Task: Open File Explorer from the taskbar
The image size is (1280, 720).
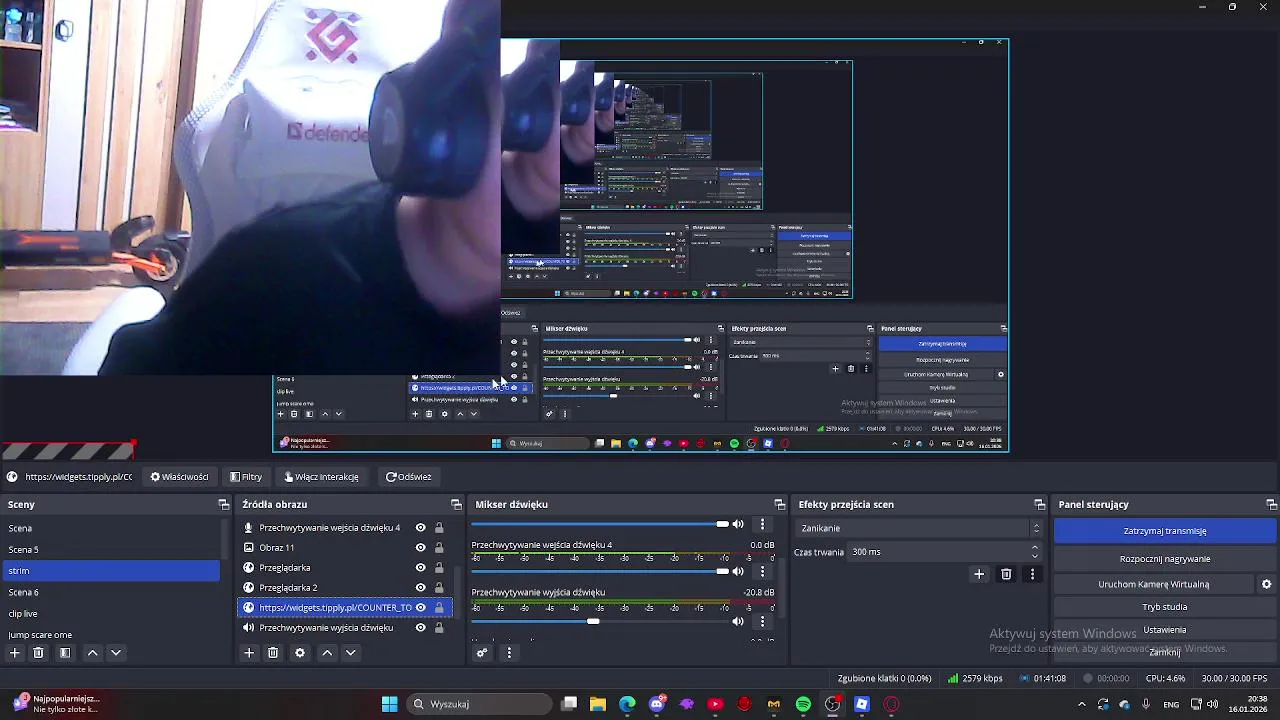Action: [597, 704]
